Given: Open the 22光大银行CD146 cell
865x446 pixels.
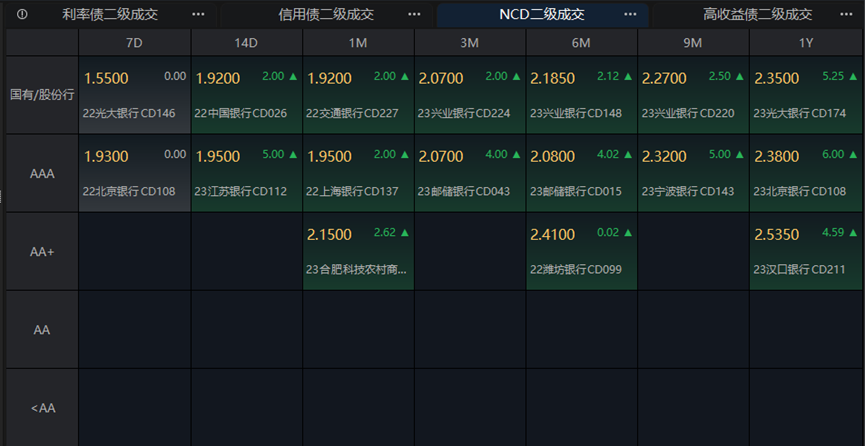Looking at the screenshot, I should (x=135, y=94).
